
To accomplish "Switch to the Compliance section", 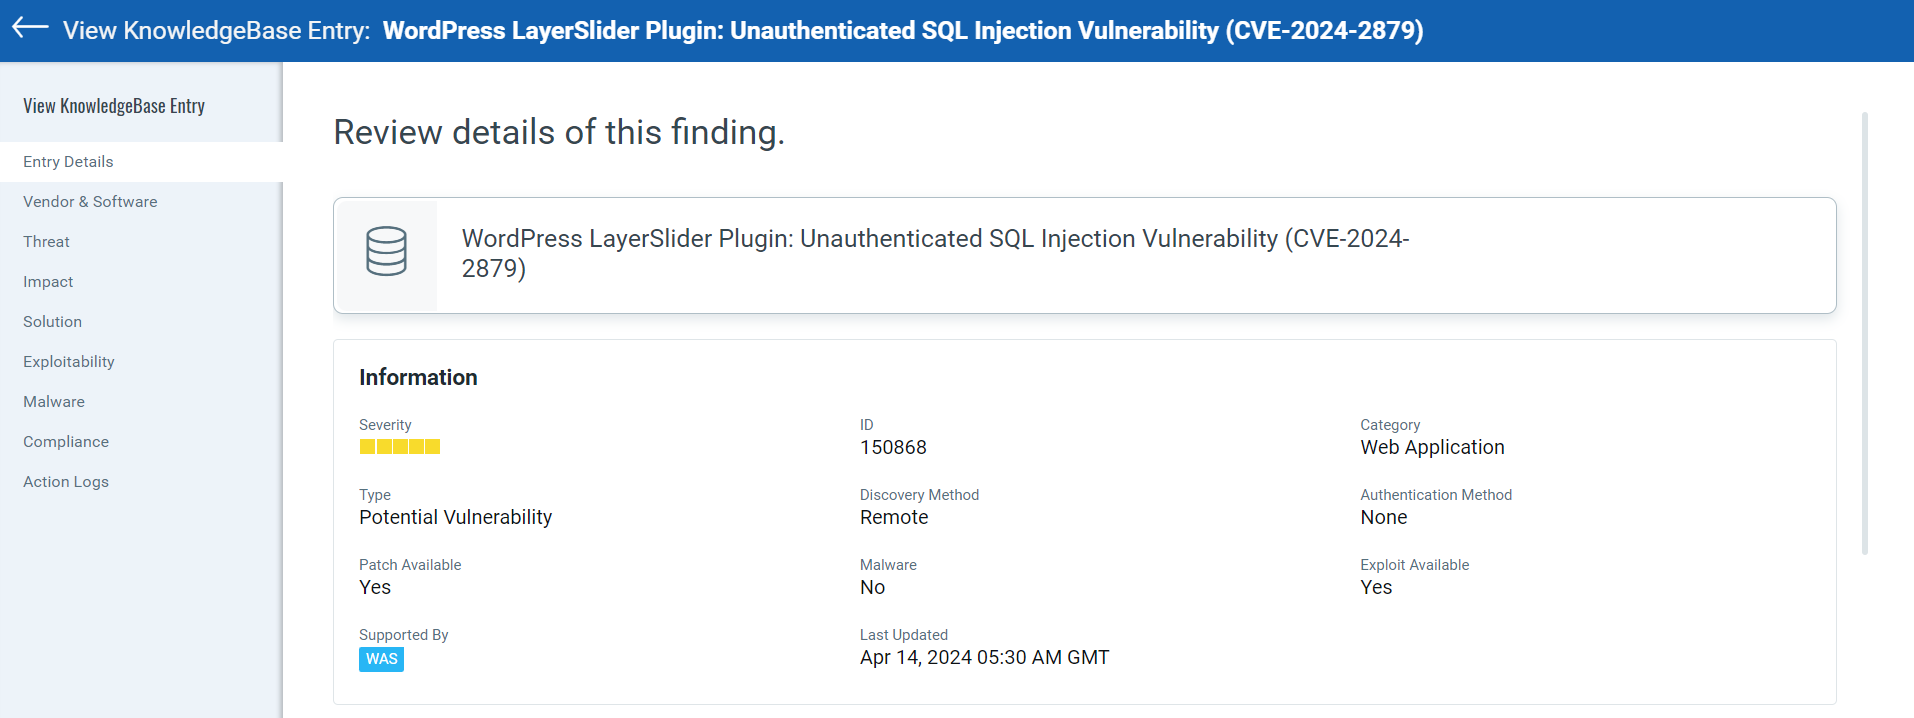I will 65,441.
